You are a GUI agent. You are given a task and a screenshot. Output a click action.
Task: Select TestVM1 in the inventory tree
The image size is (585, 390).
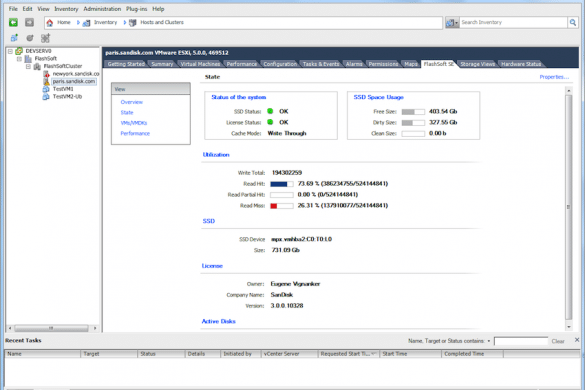click(x=63, y=89)
